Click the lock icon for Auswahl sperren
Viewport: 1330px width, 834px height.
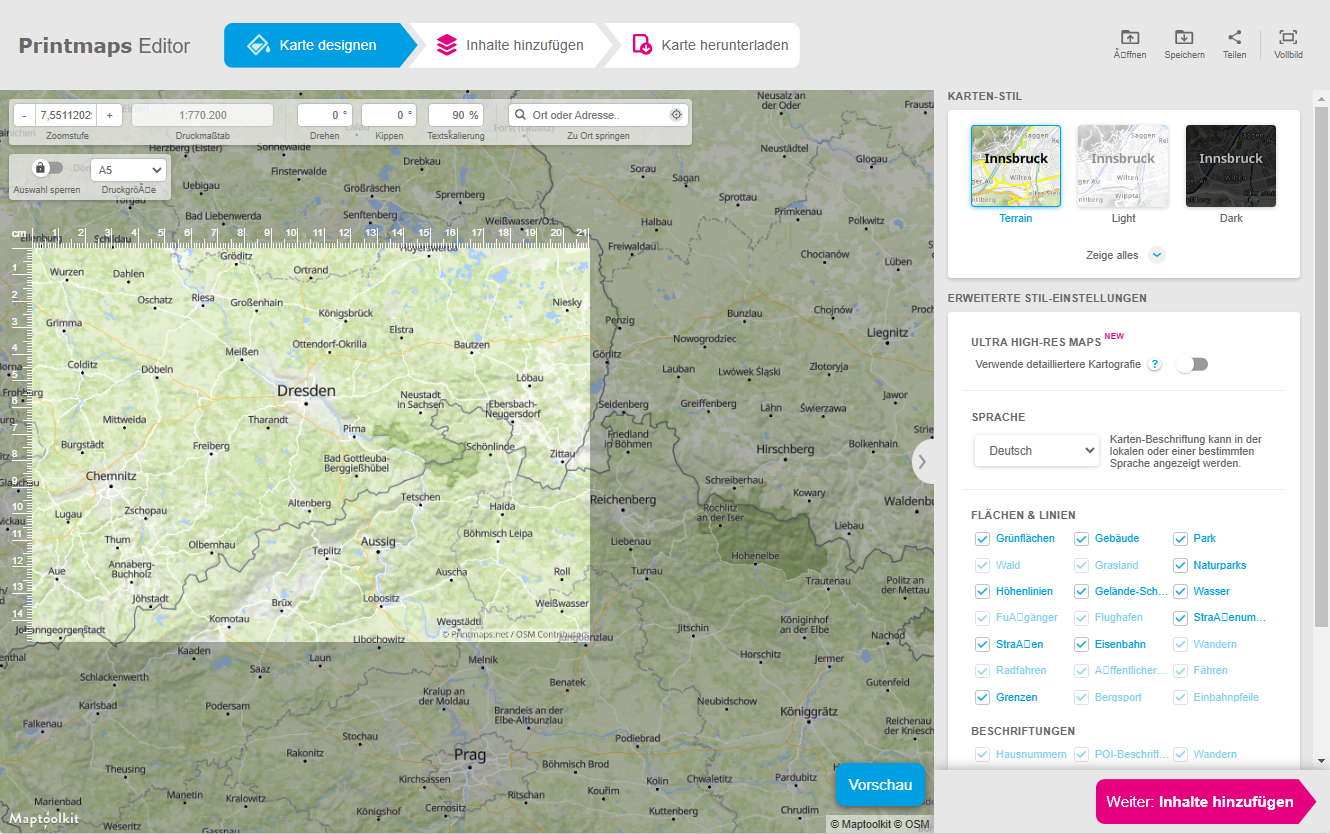click(x=40, y=168)
